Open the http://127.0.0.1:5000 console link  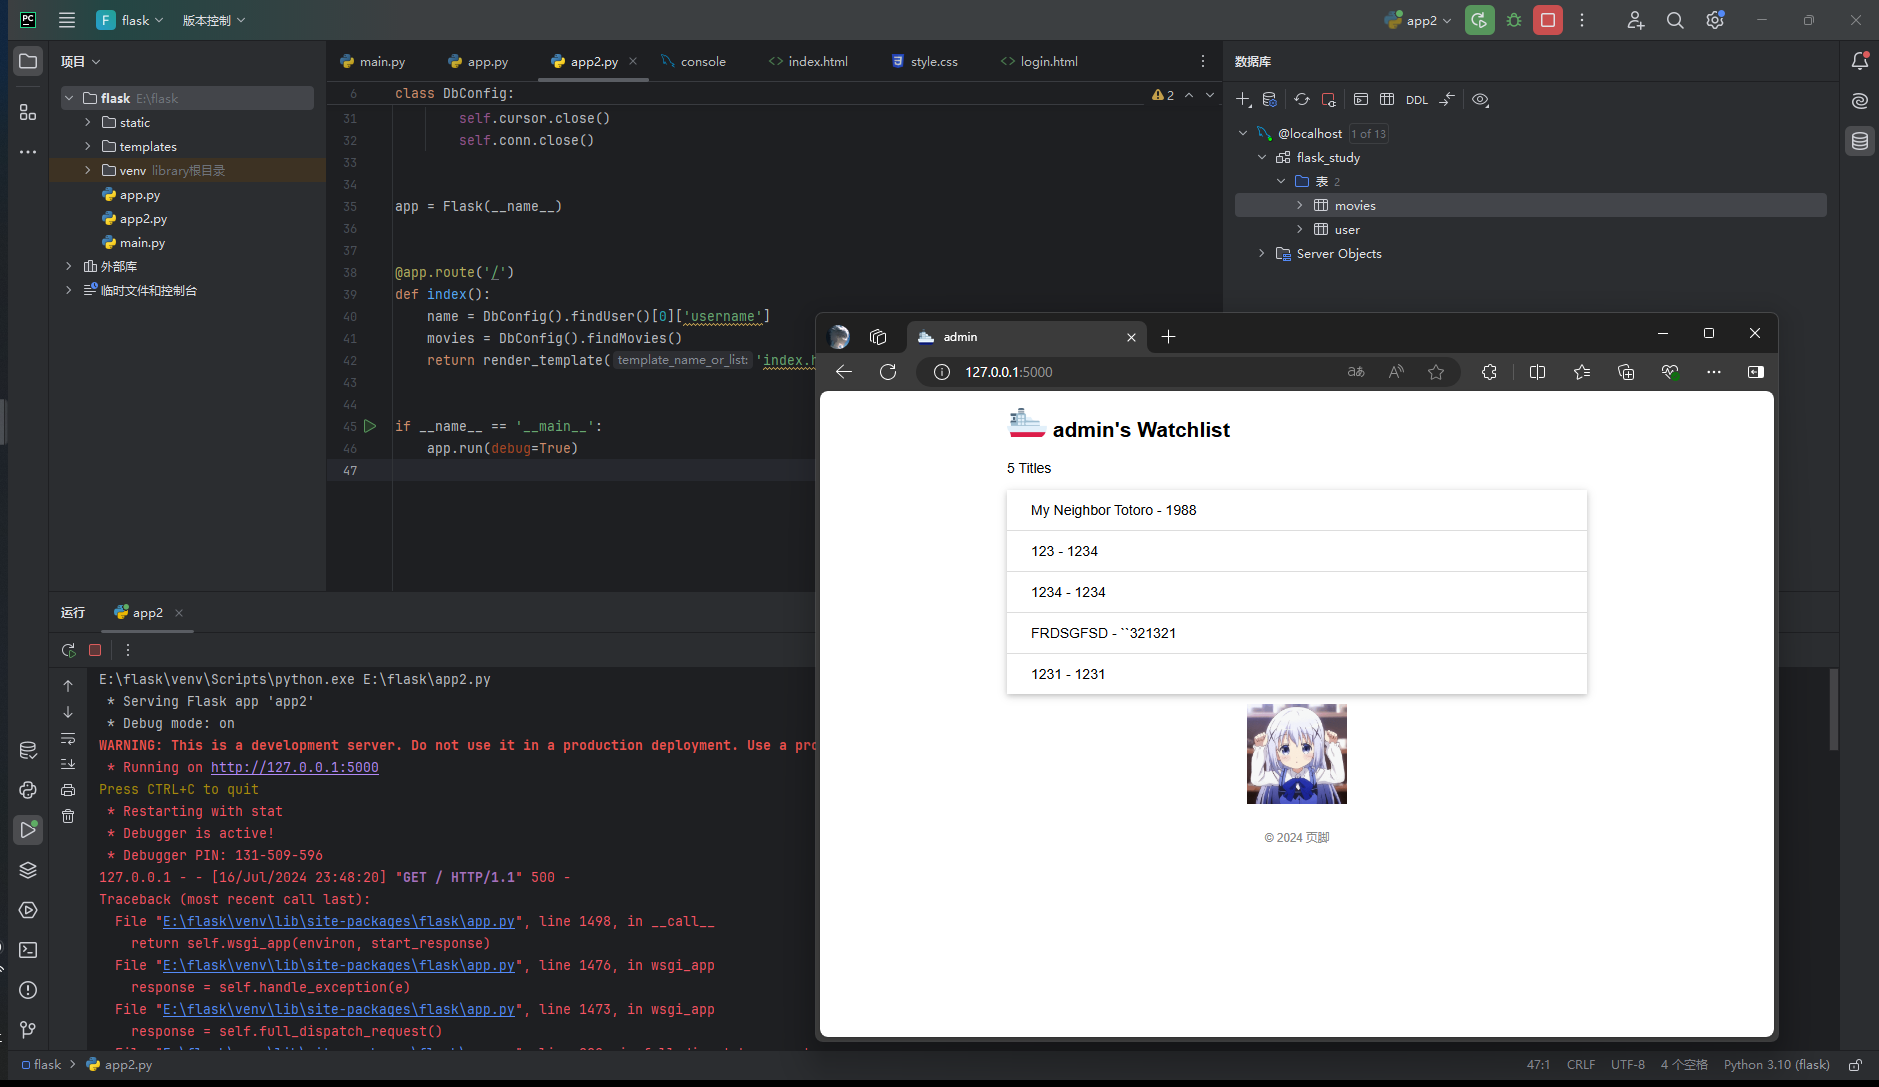click(294, 768)
